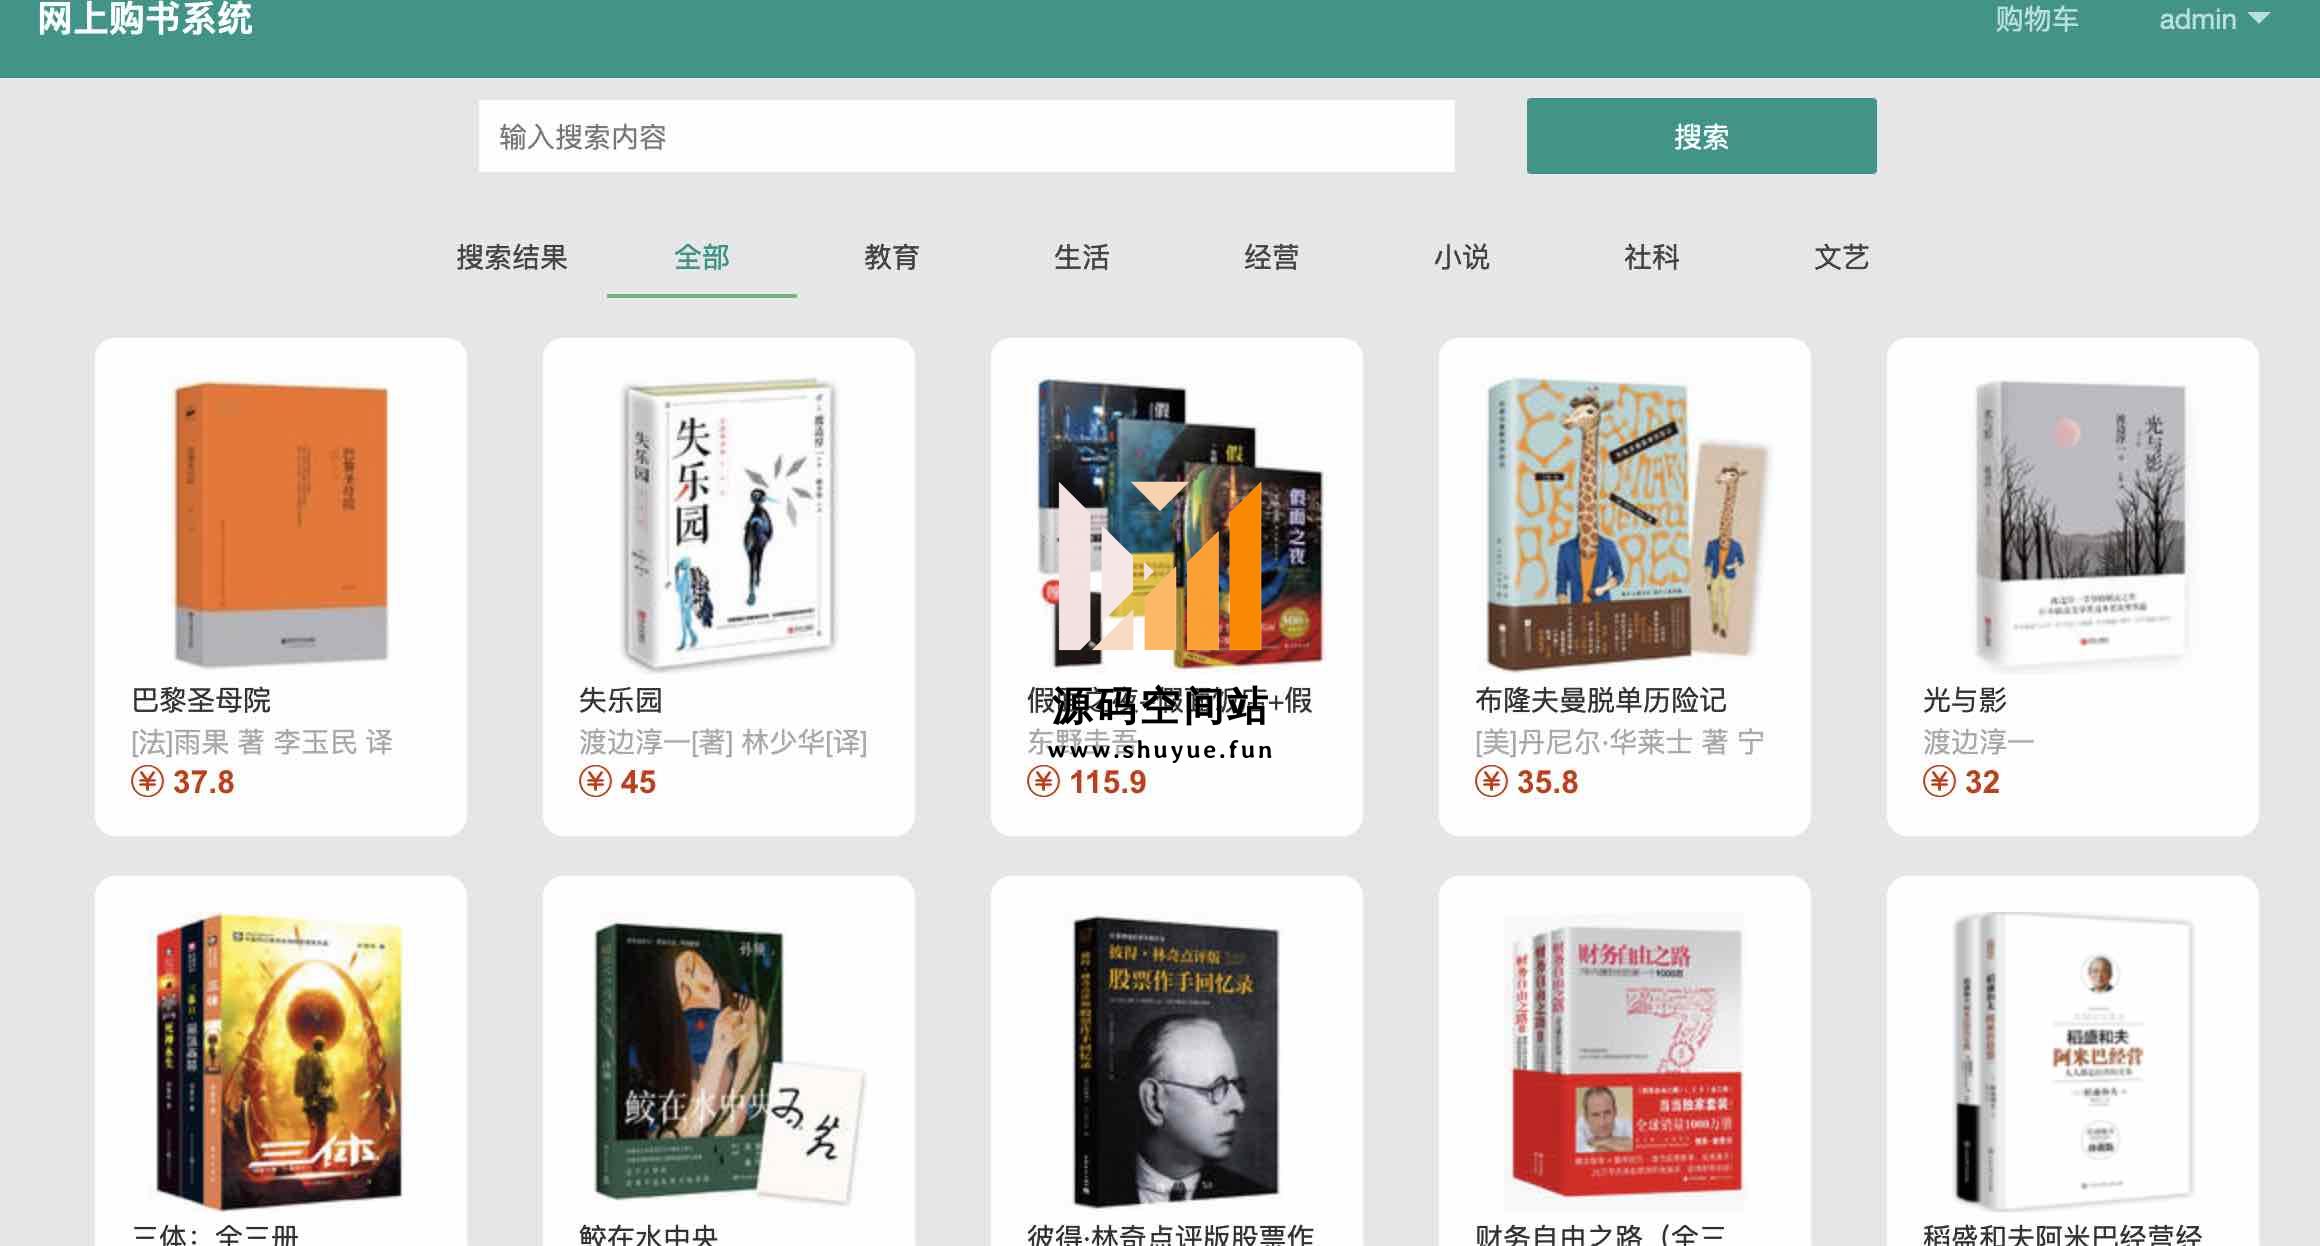
Task: Select the 文艺 category tab
Action: click(x=1842, y=257)
